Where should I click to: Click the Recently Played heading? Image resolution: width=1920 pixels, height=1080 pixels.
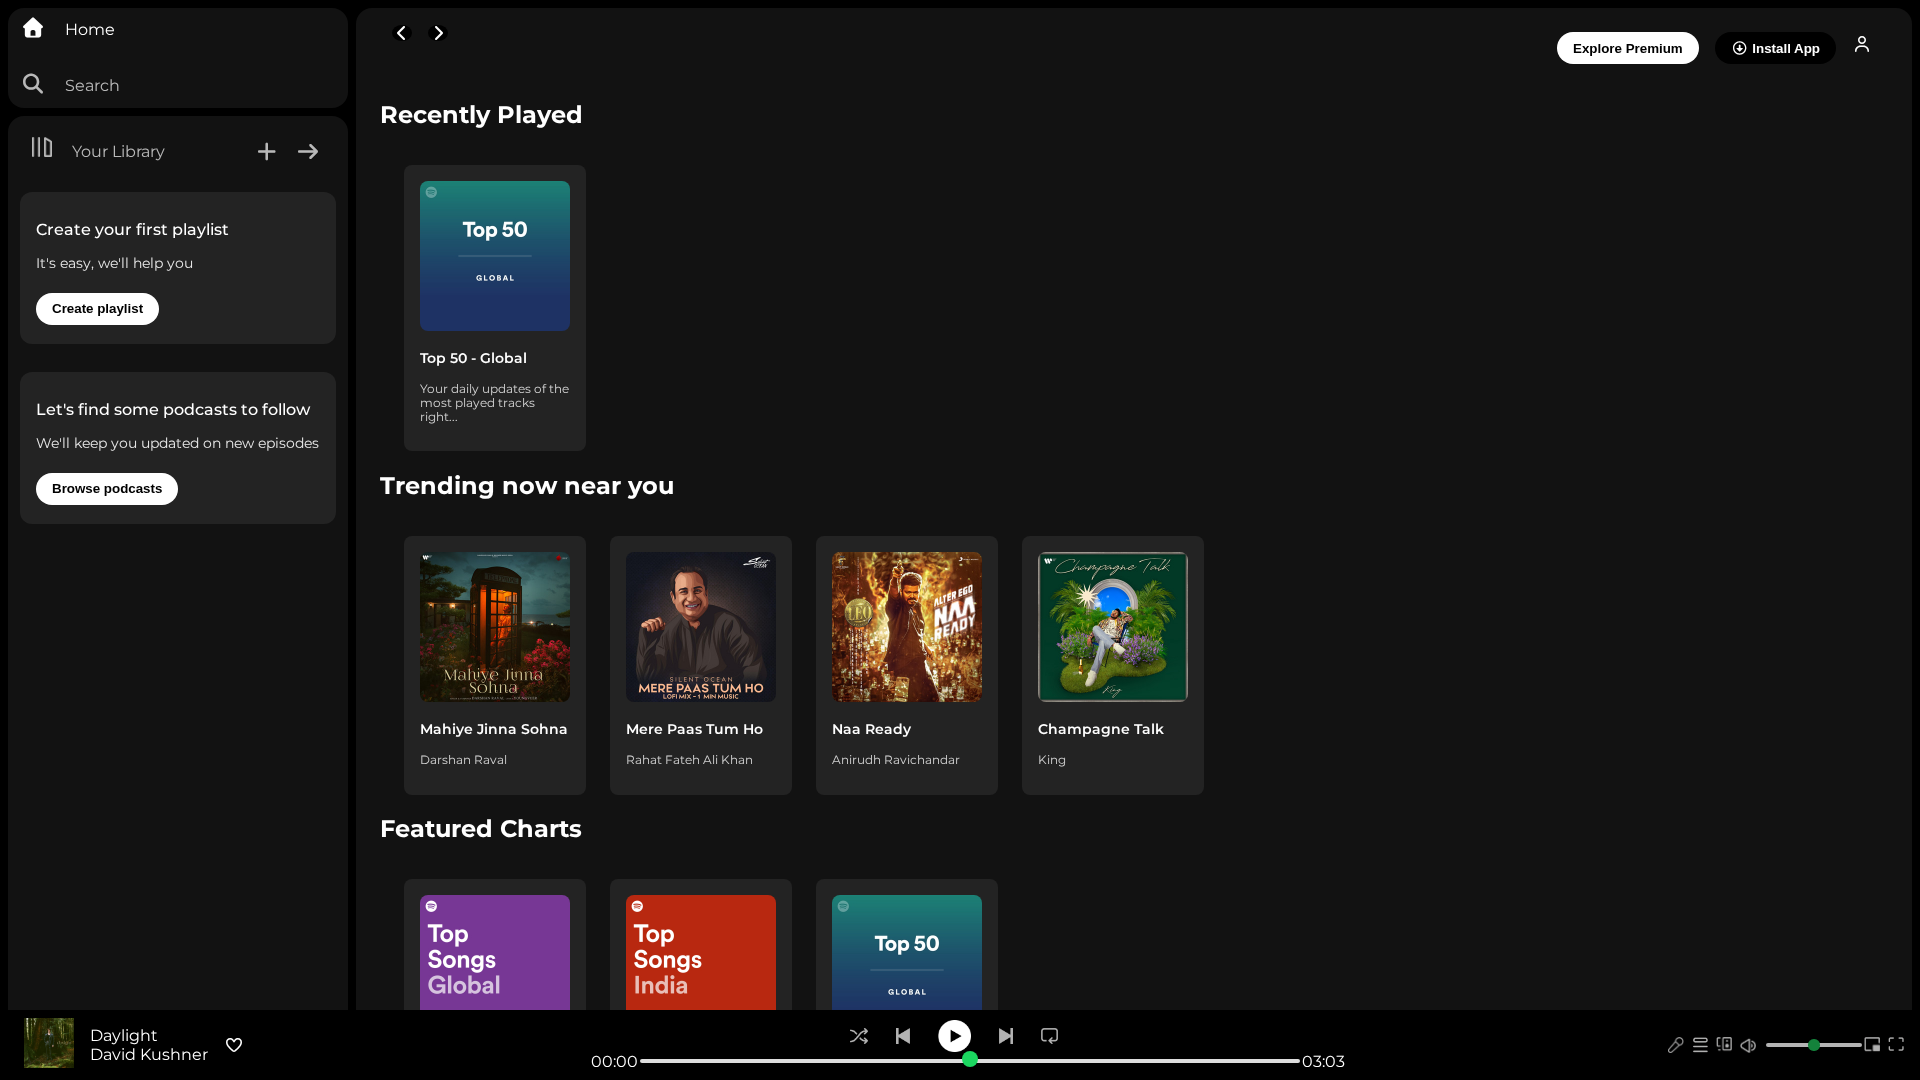481,115
